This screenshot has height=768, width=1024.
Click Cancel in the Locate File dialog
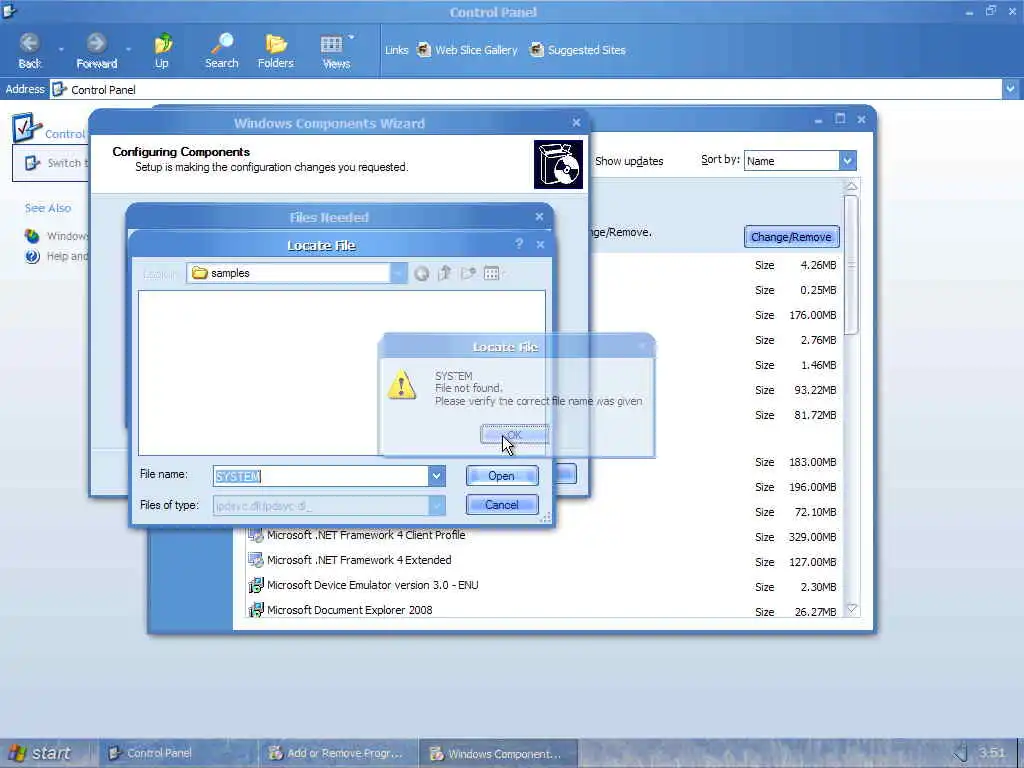click(x=502, y=504)
